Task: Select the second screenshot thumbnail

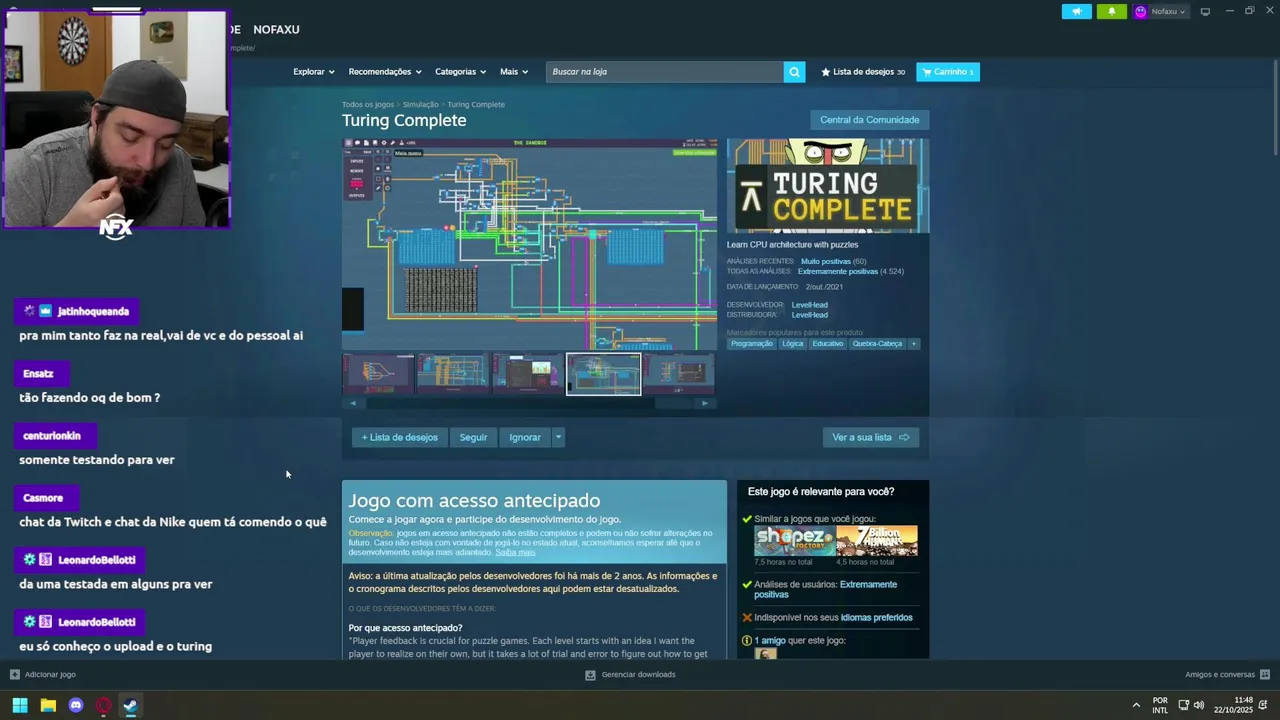Action: tap(453, 374)
